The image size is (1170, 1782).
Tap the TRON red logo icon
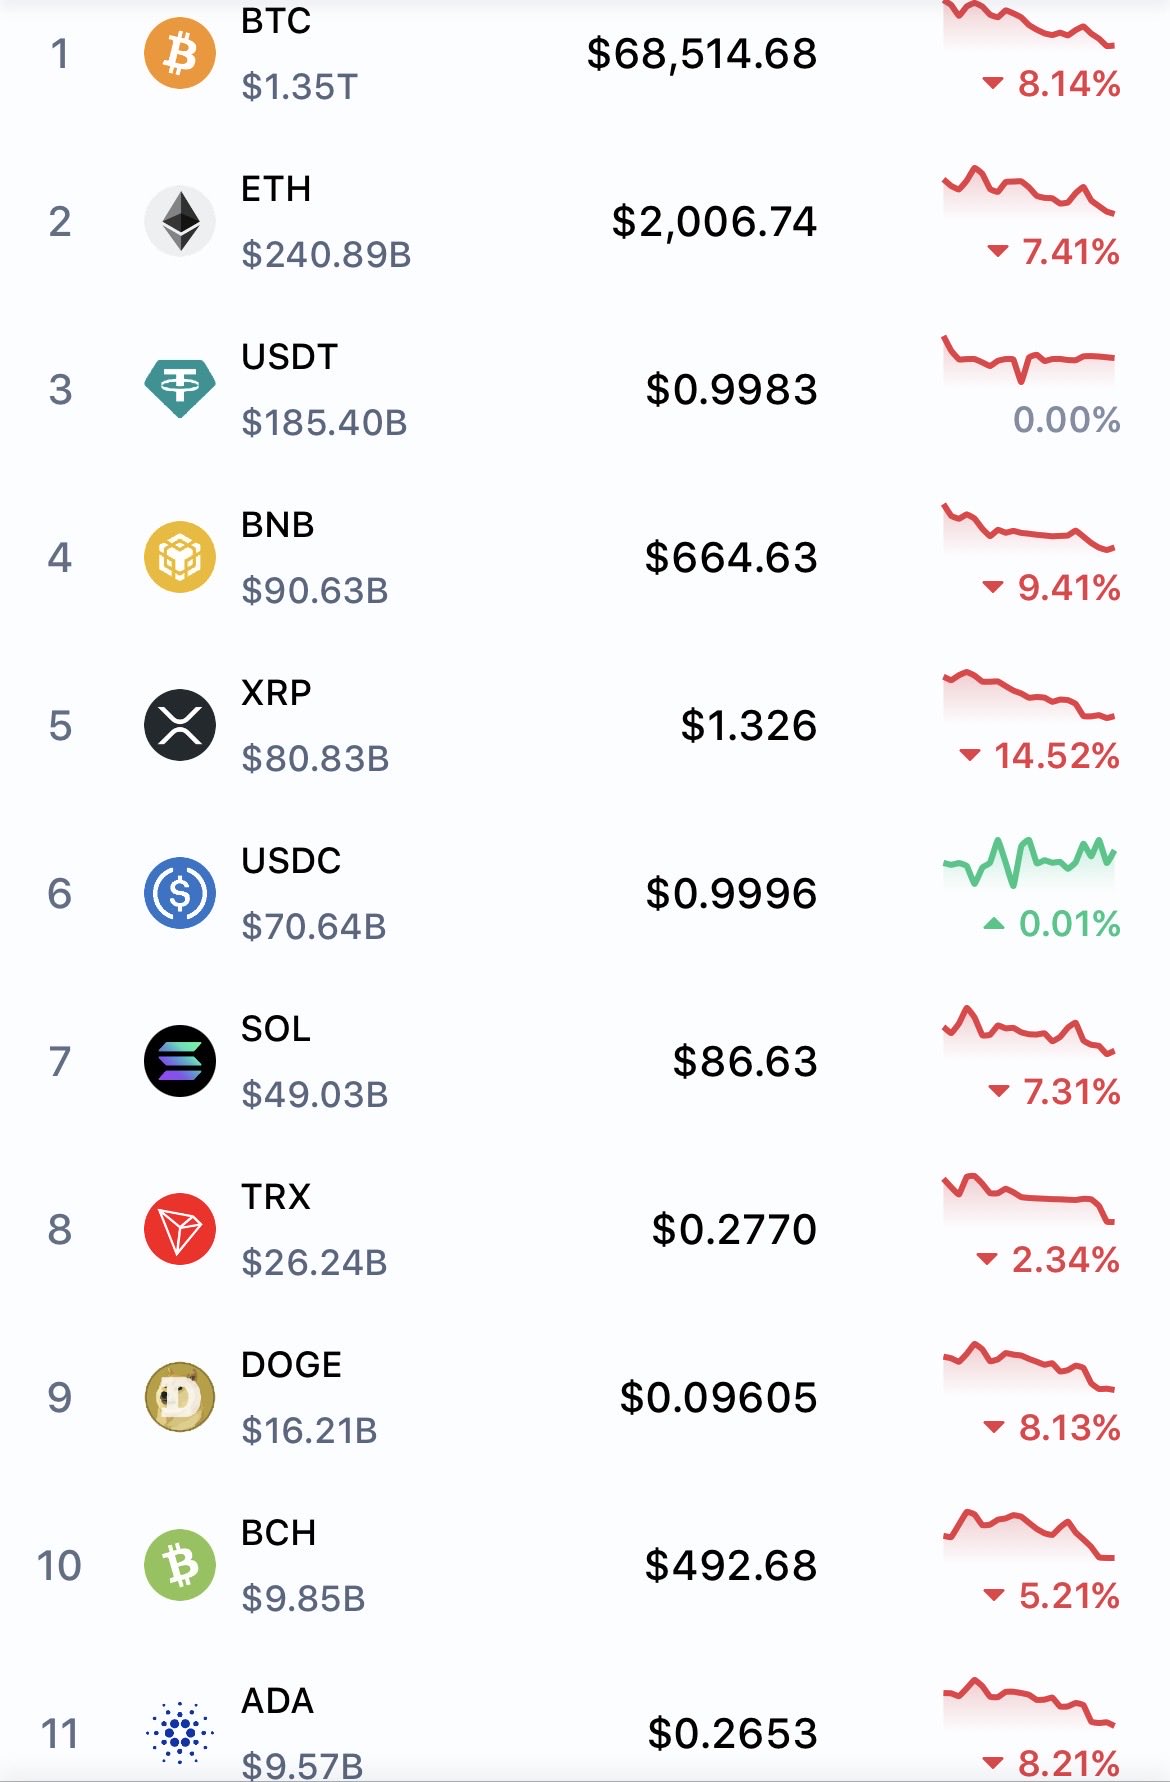pyautogui.click(x=180, y=1229)
